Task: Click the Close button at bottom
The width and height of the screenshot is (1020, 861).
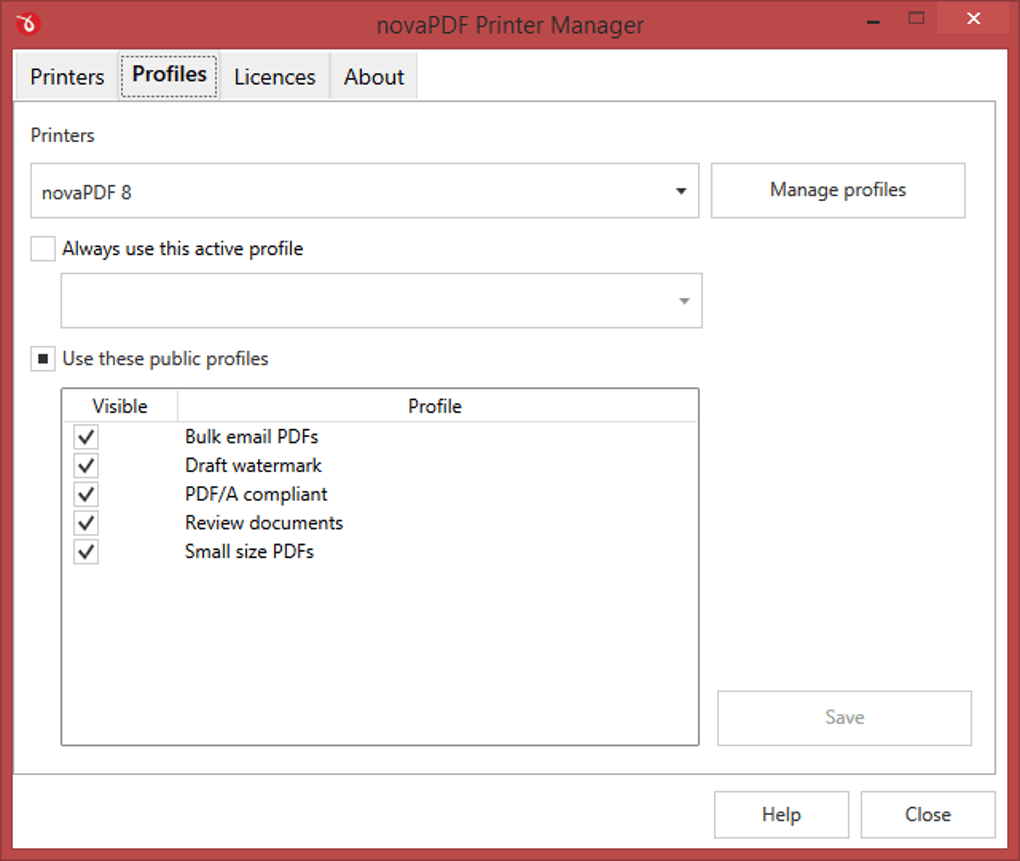Action: coord(928,815)
